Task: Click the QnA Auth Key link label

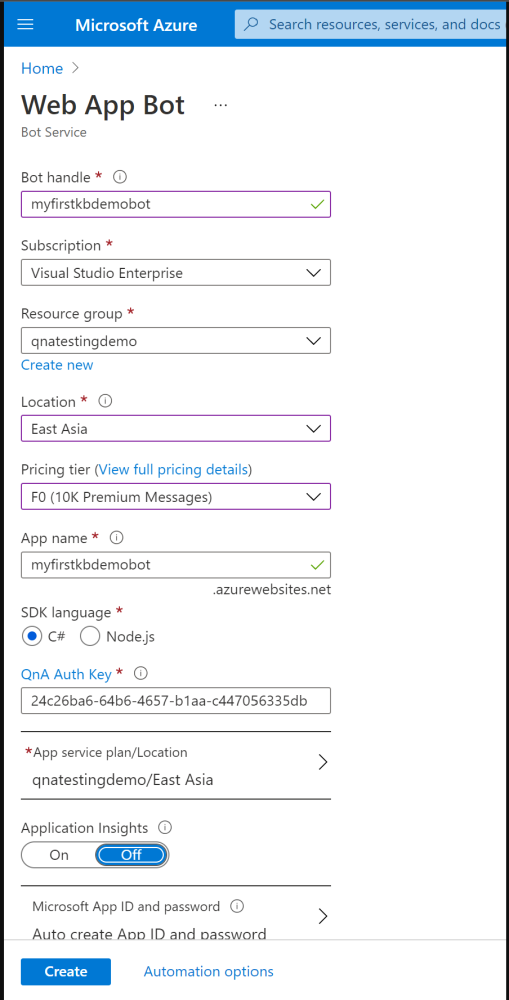Action: 66,673
